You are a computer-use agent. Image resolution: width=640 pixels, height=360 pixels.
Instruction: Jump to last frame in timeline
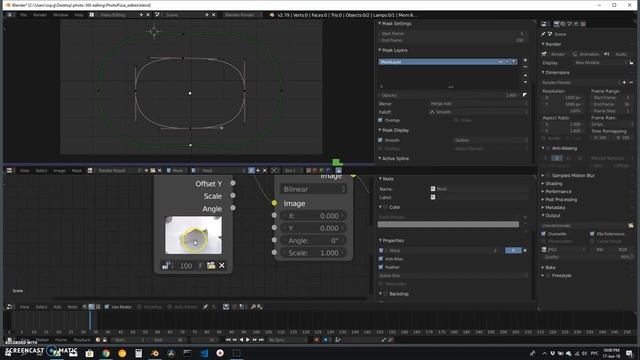[x=261, y=340]
